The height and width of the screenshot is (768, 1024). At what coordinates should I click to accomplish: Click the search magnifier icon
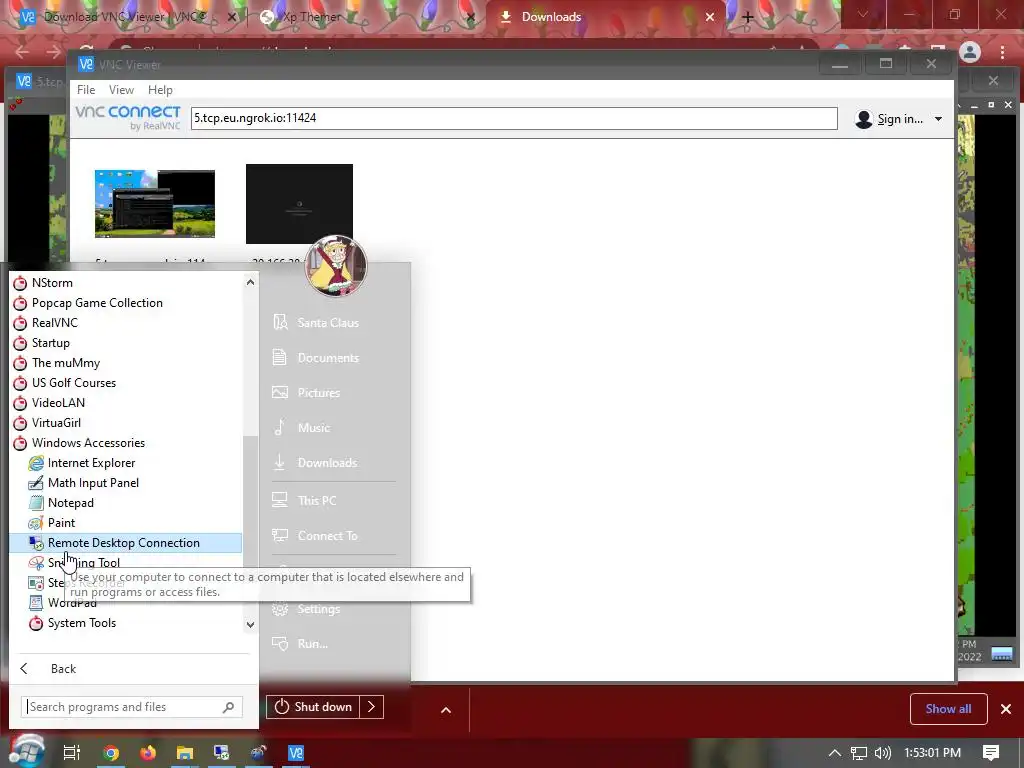[229, 707]
